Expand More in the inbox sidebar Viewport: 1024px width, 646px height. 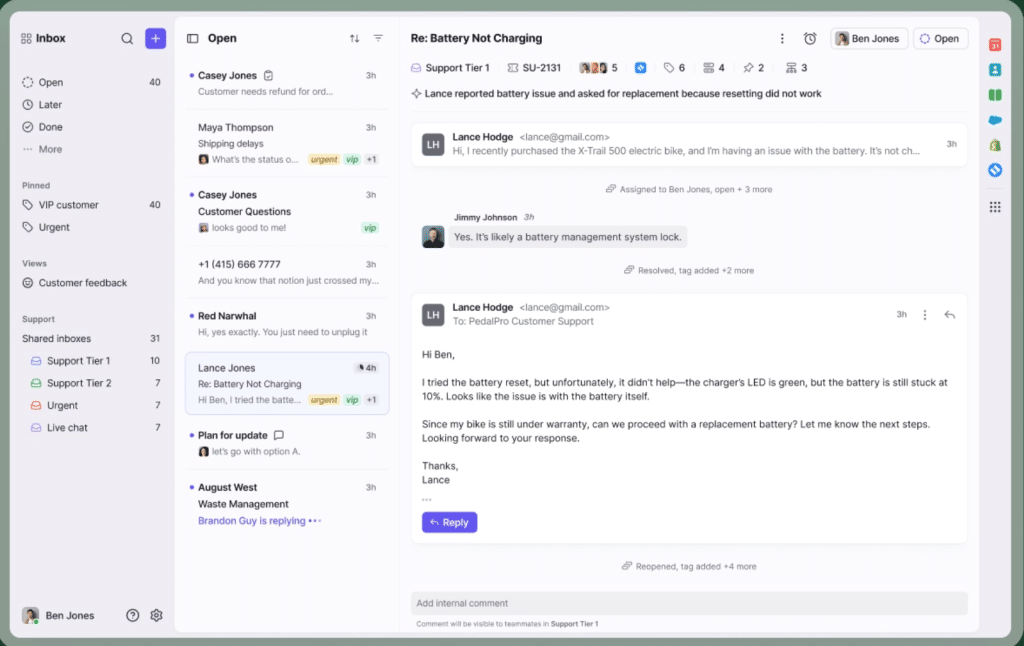[x=42, y=150]
